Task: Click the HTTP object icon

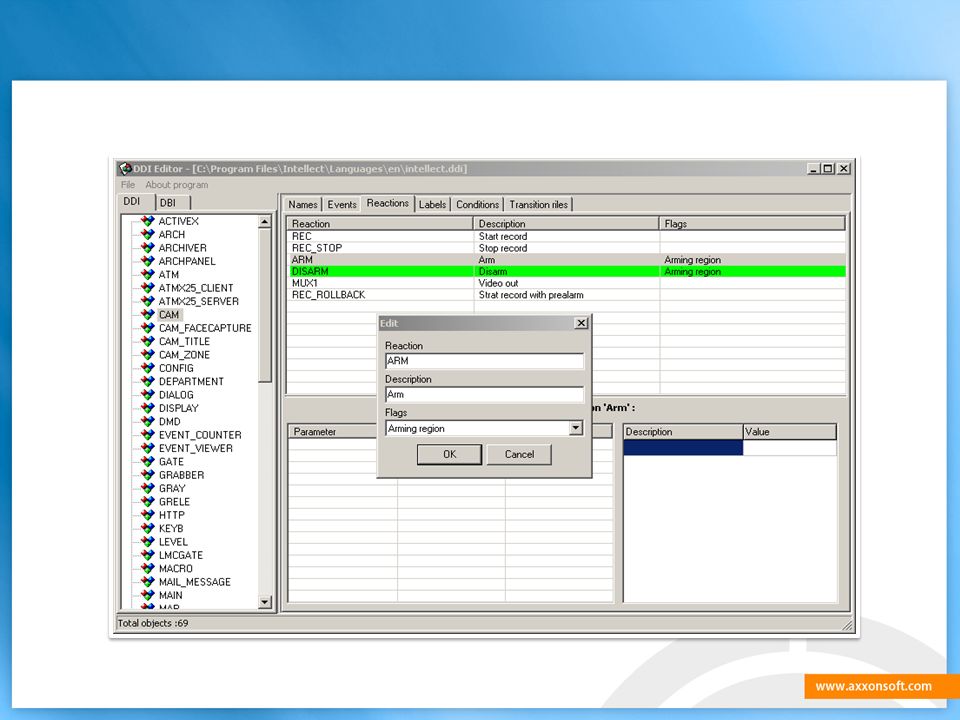Action: 148,515
